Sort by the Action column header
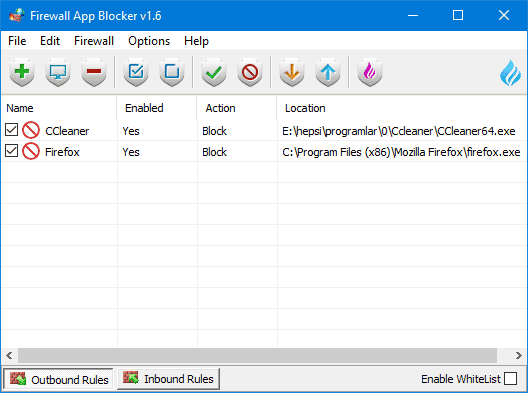The width and height of the screenshot is (528, 393). click(237, 108)
